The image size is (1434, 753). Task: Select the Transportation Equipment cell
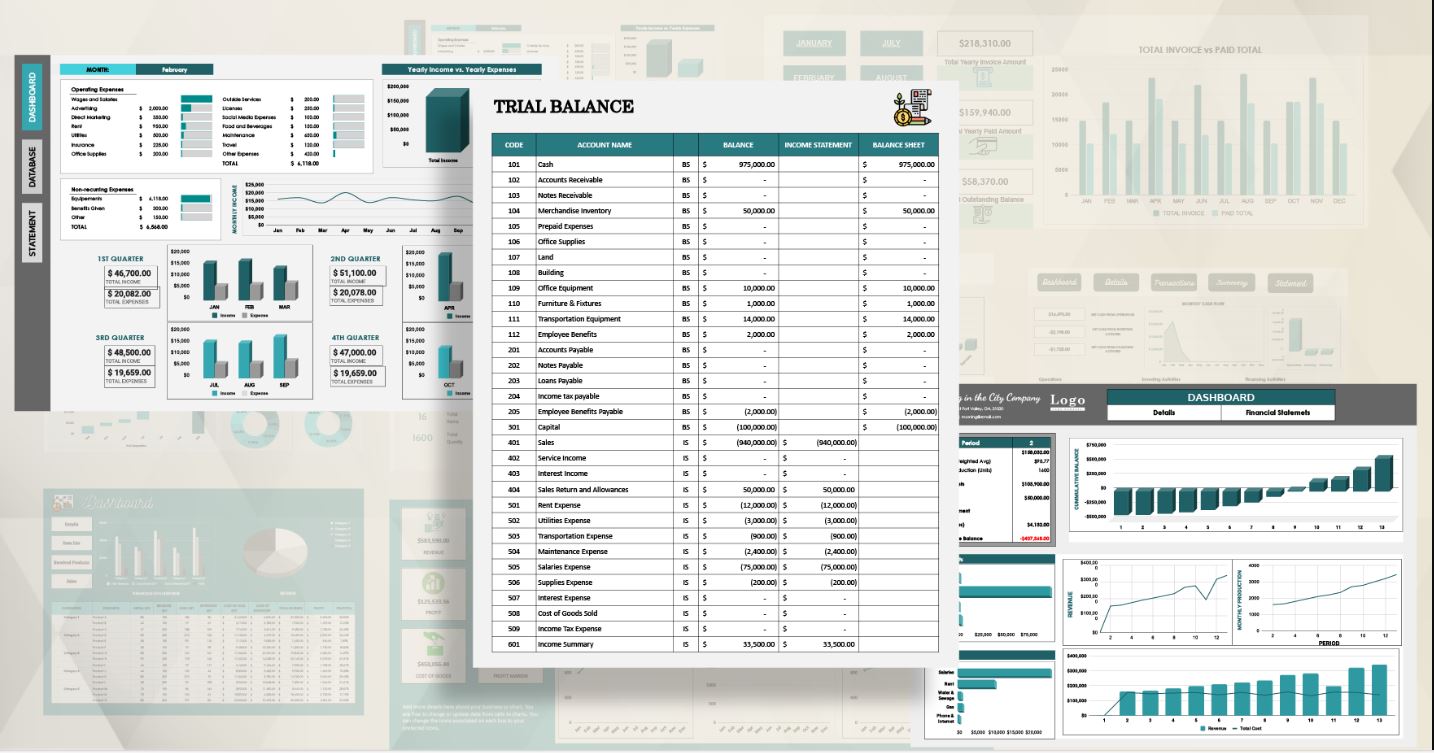point(604,319)
